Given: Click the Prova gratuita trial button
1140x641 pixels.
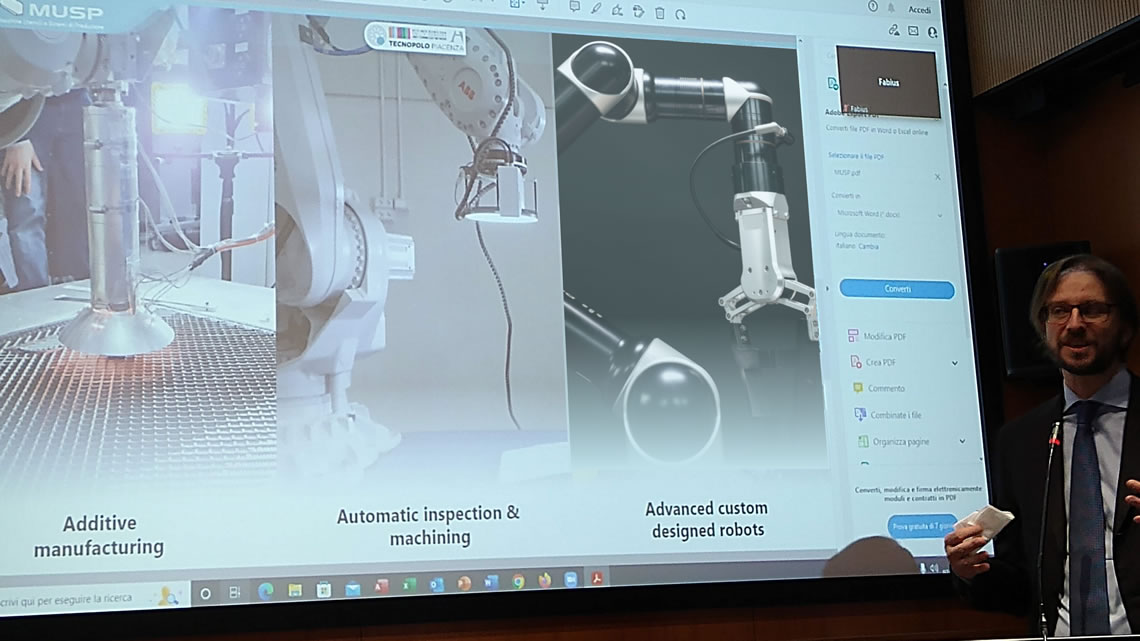Looking at the screenshot, I should (921, 526).
